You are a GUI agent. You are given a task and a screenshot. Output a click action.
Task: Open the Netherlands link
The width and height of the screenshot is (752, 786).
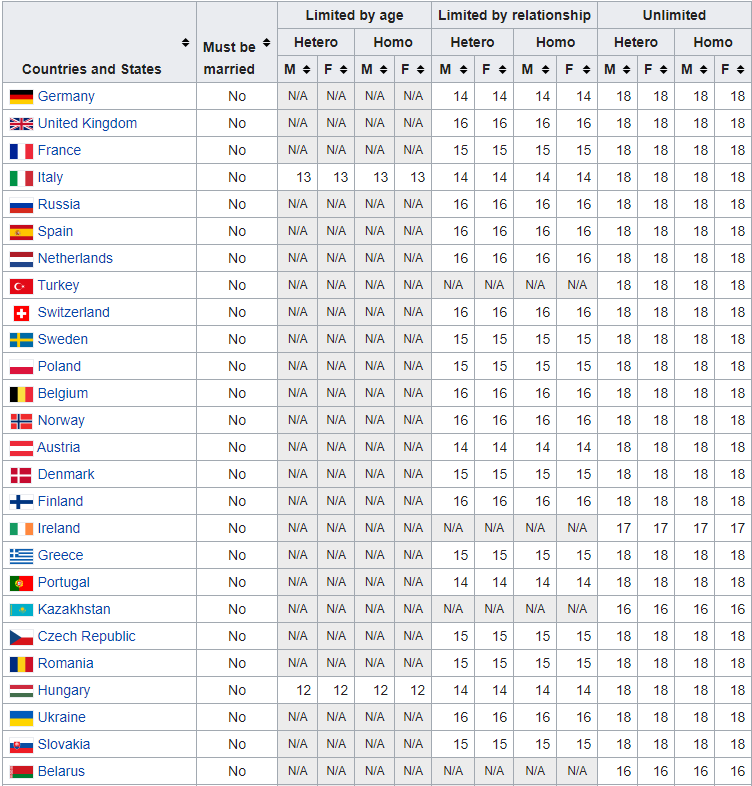click(x=75, y=258)
